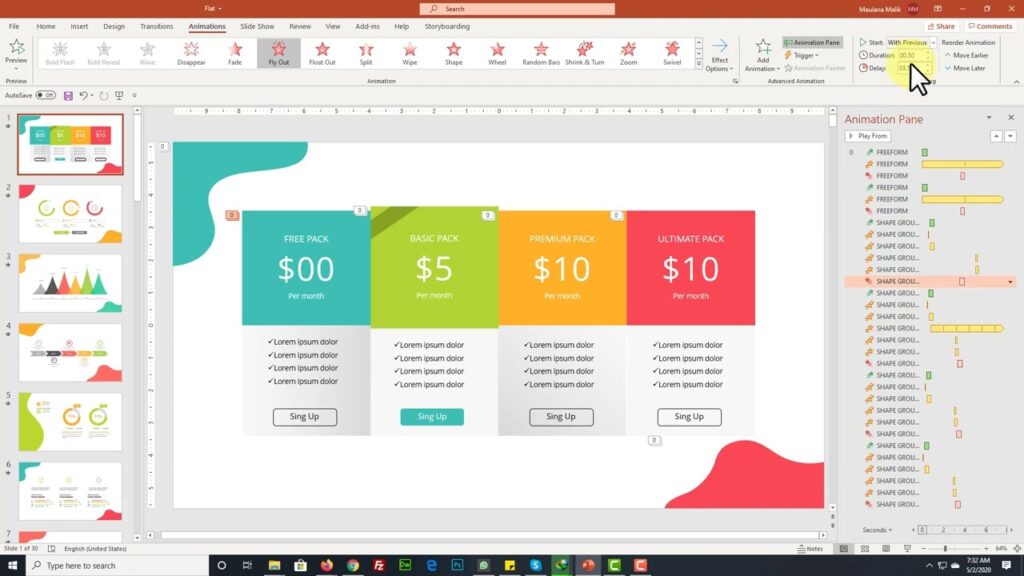
Task: Click the Duration input field
Action: 912,56
